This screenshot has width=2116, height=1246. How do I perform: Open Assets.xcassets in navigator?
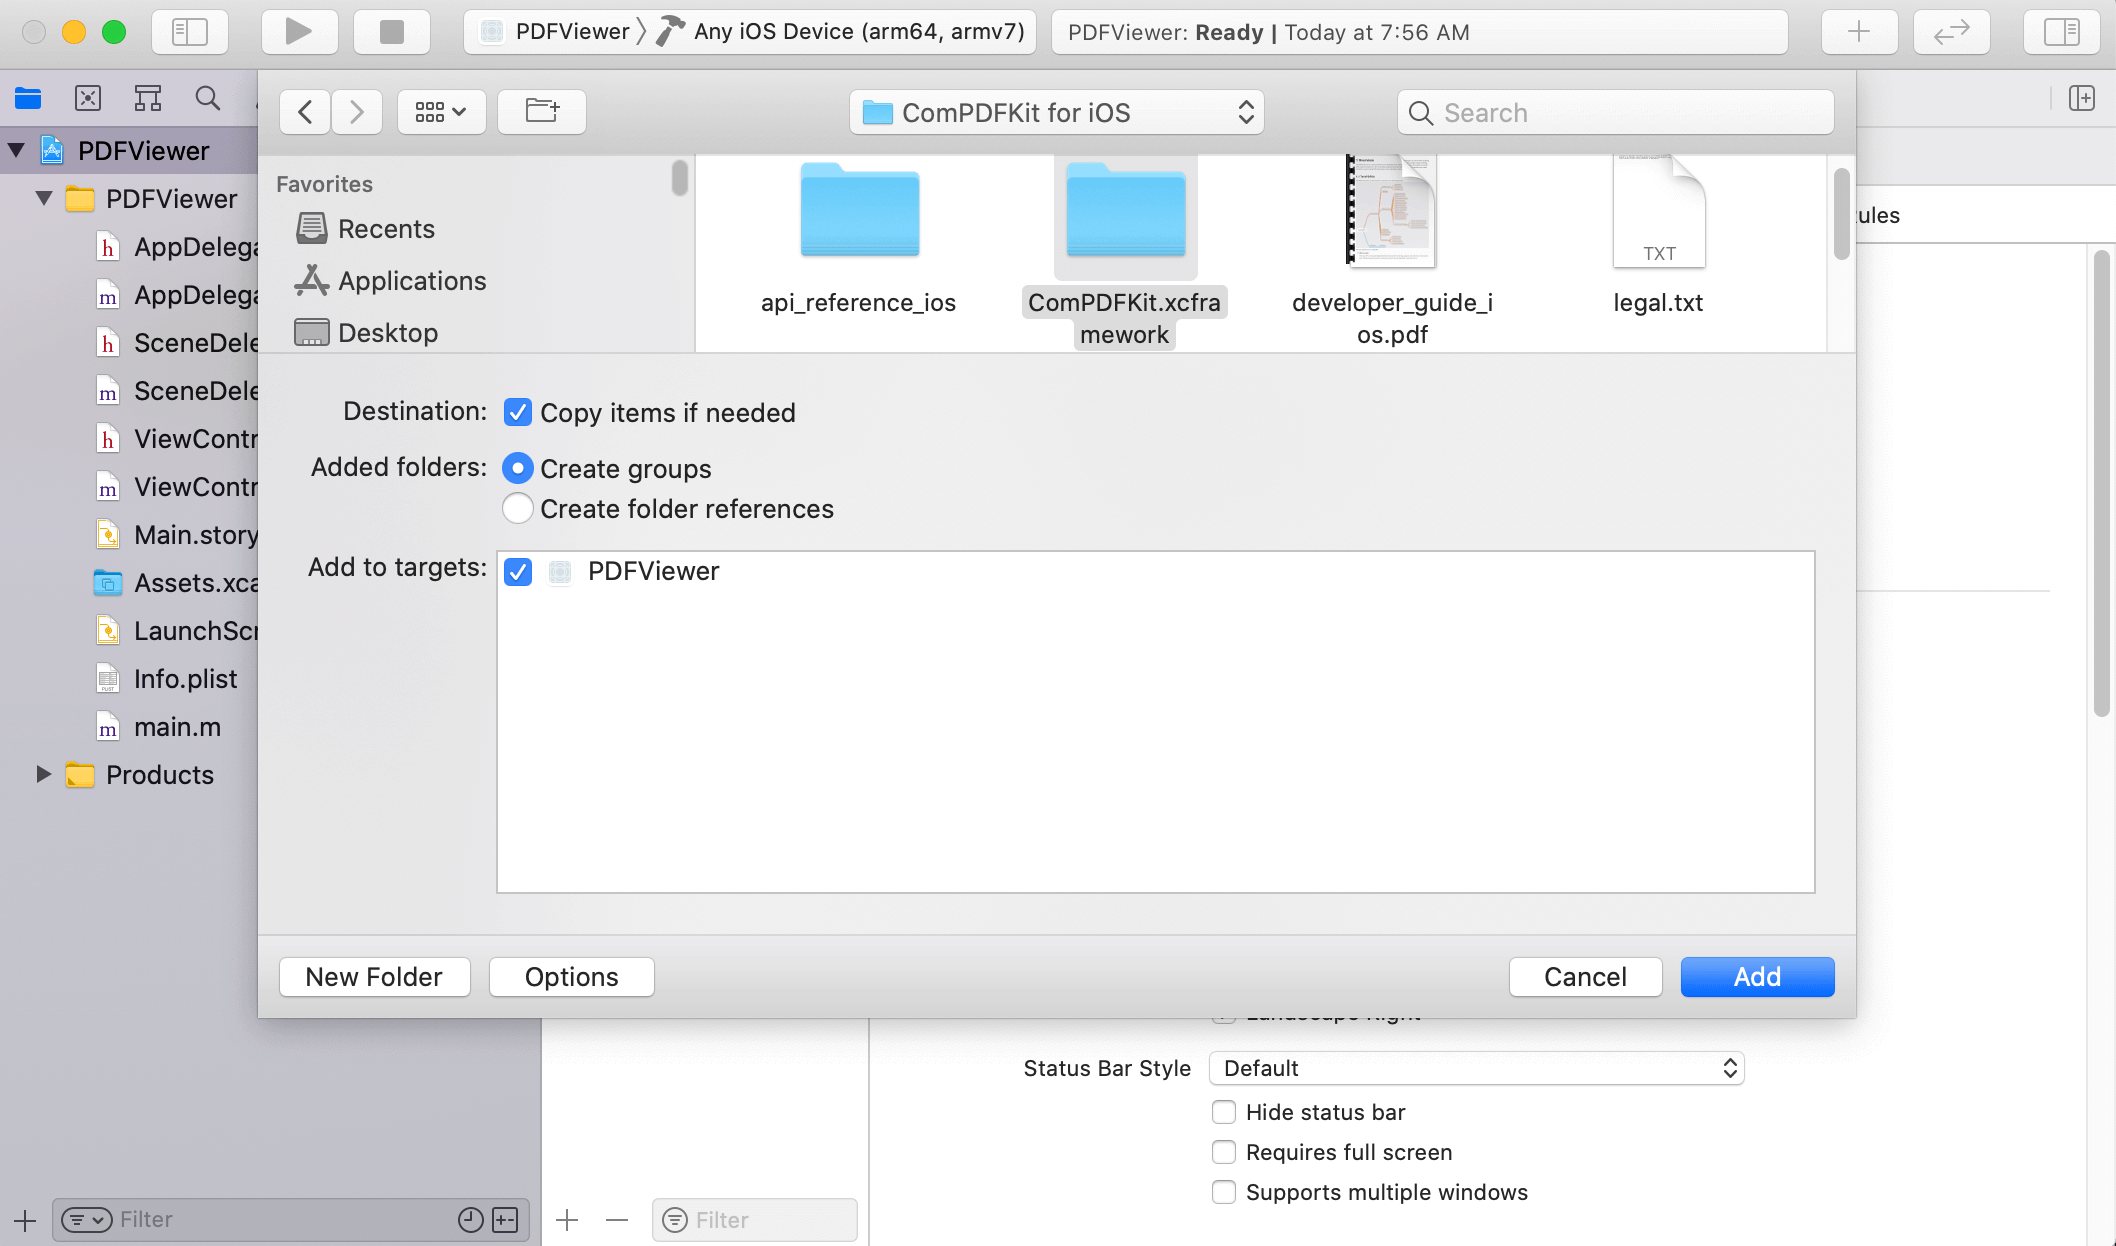[x=176, y=583]
